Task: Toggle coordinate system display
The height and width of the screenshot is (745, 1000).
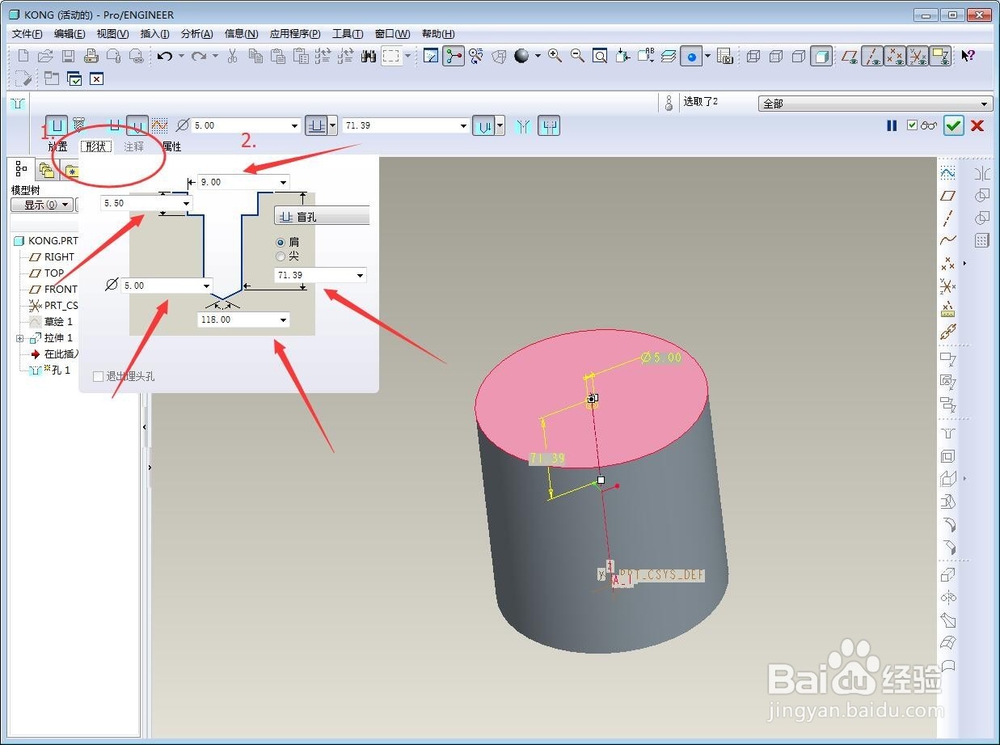Action: click(x=917, y=56)
